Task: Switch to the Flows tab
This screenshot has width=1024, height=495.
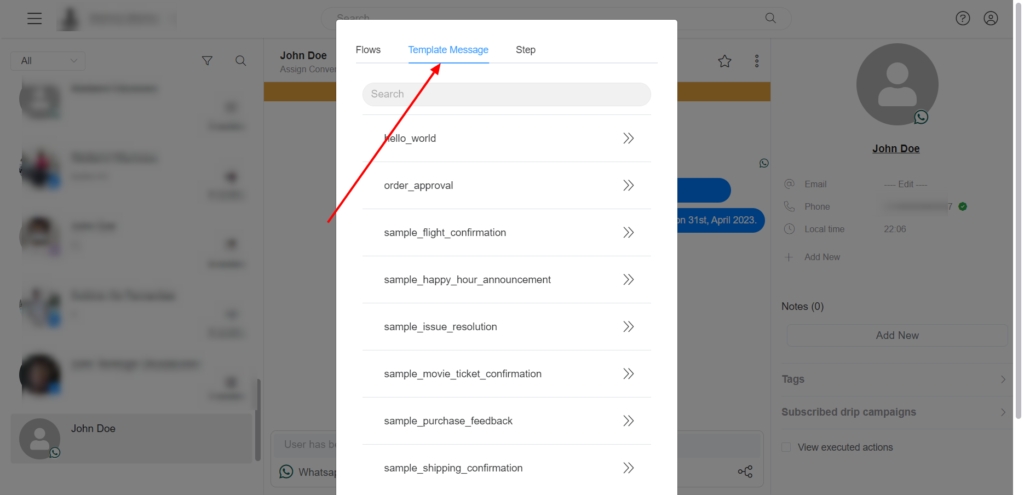Action: point(368,50)
